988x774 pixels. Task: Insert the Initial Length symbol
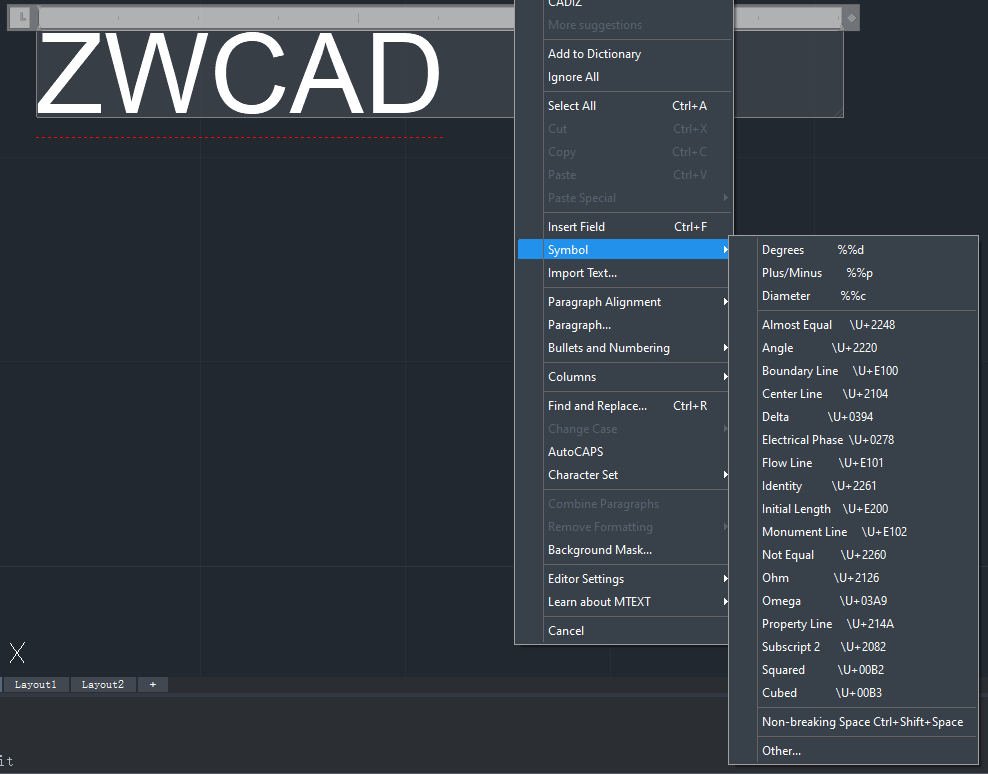(x=853, y=509)
